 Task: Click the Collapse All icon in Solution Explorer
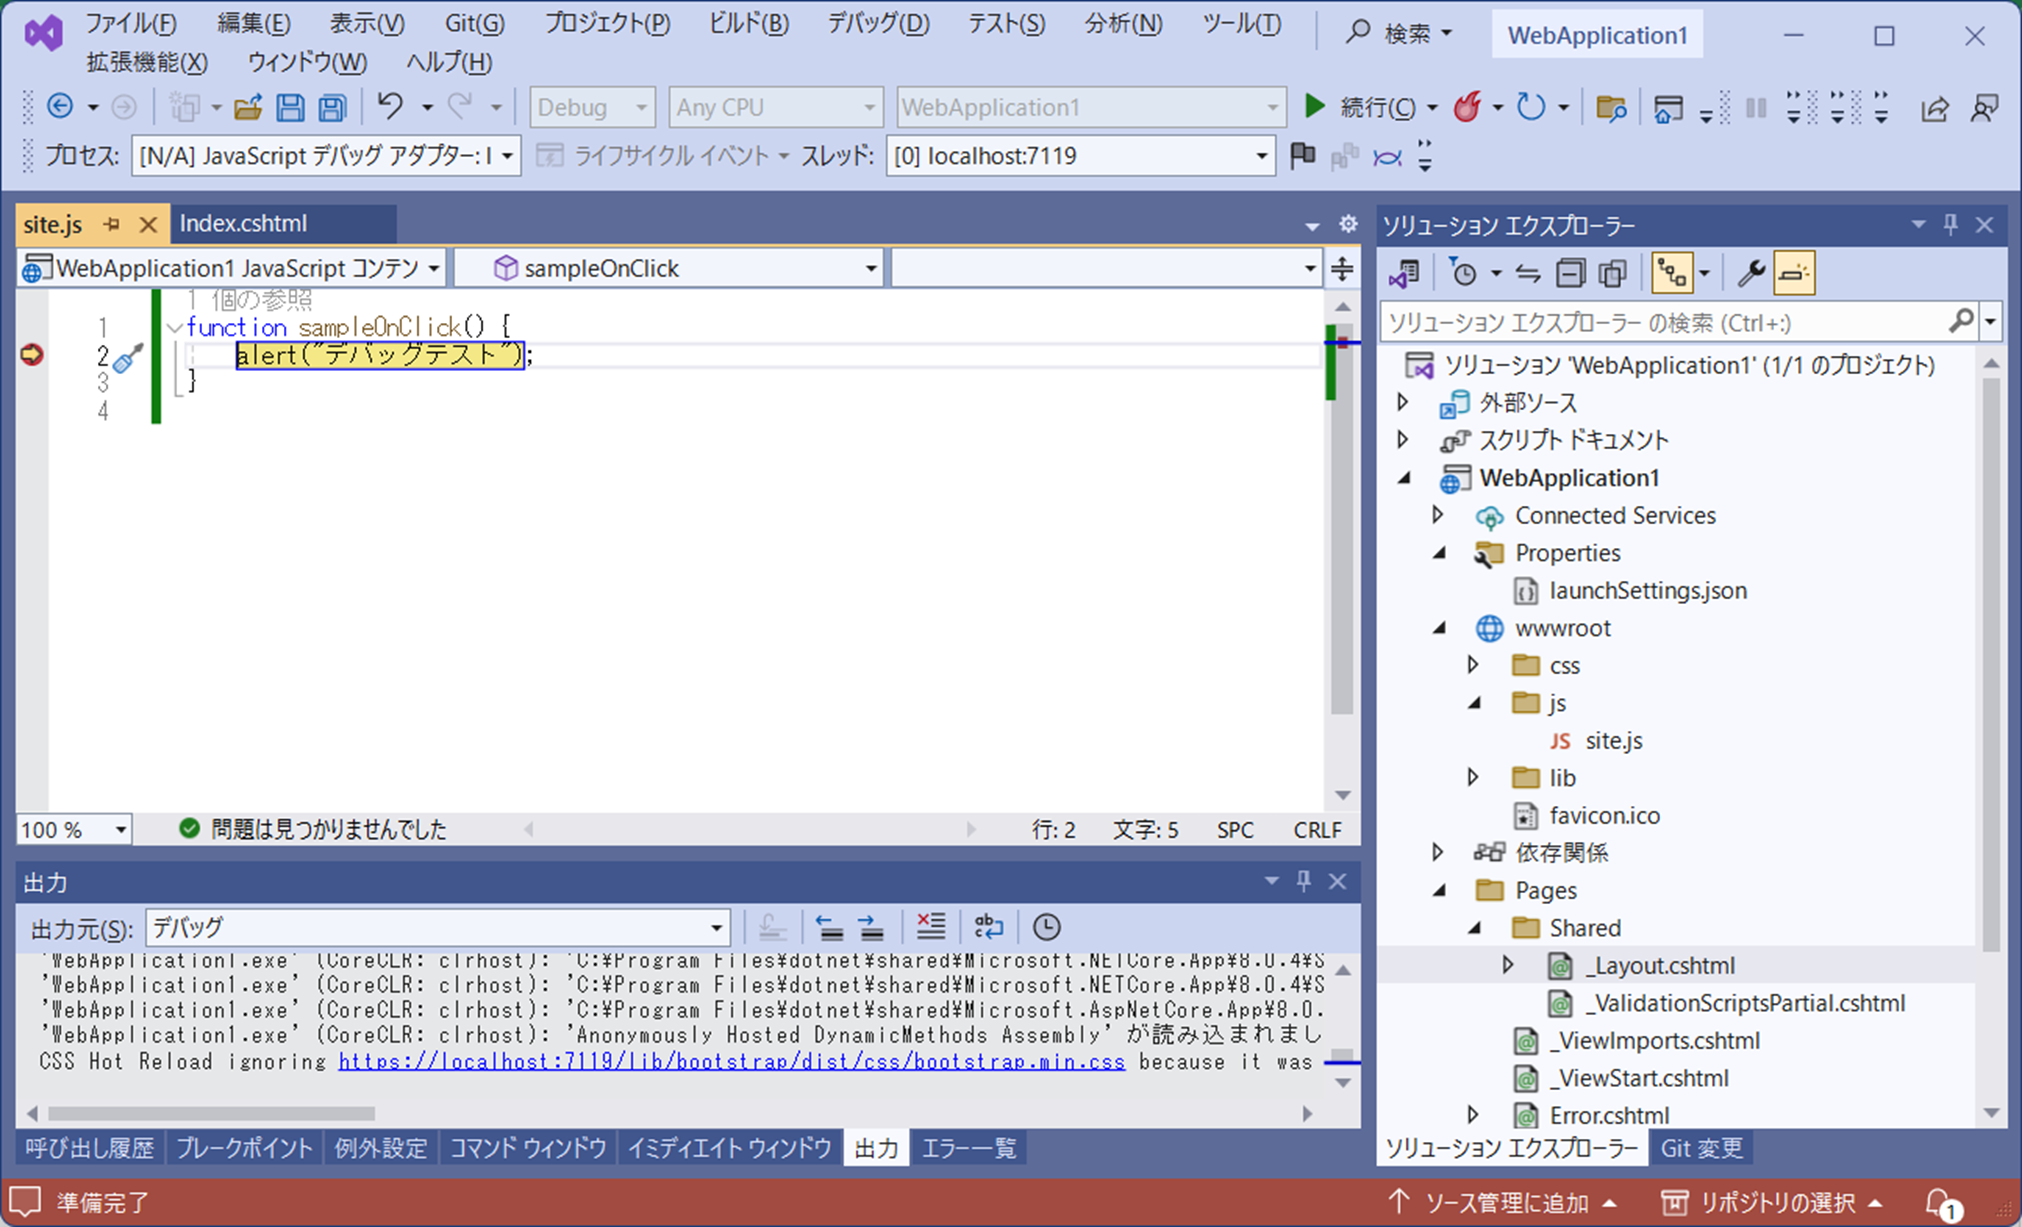[x=1570, y=273]
